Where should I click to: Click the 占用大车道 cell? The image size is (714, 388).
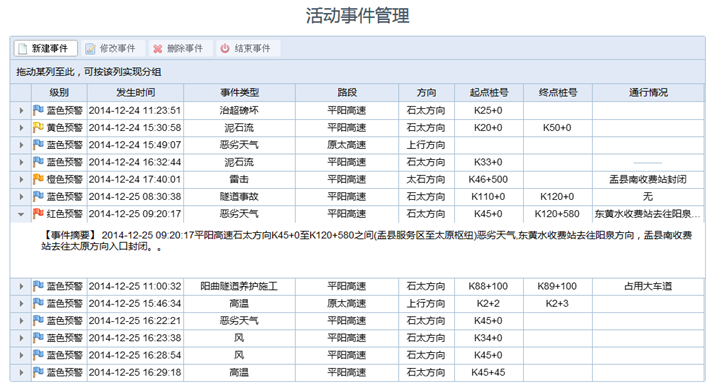[648, 287]
